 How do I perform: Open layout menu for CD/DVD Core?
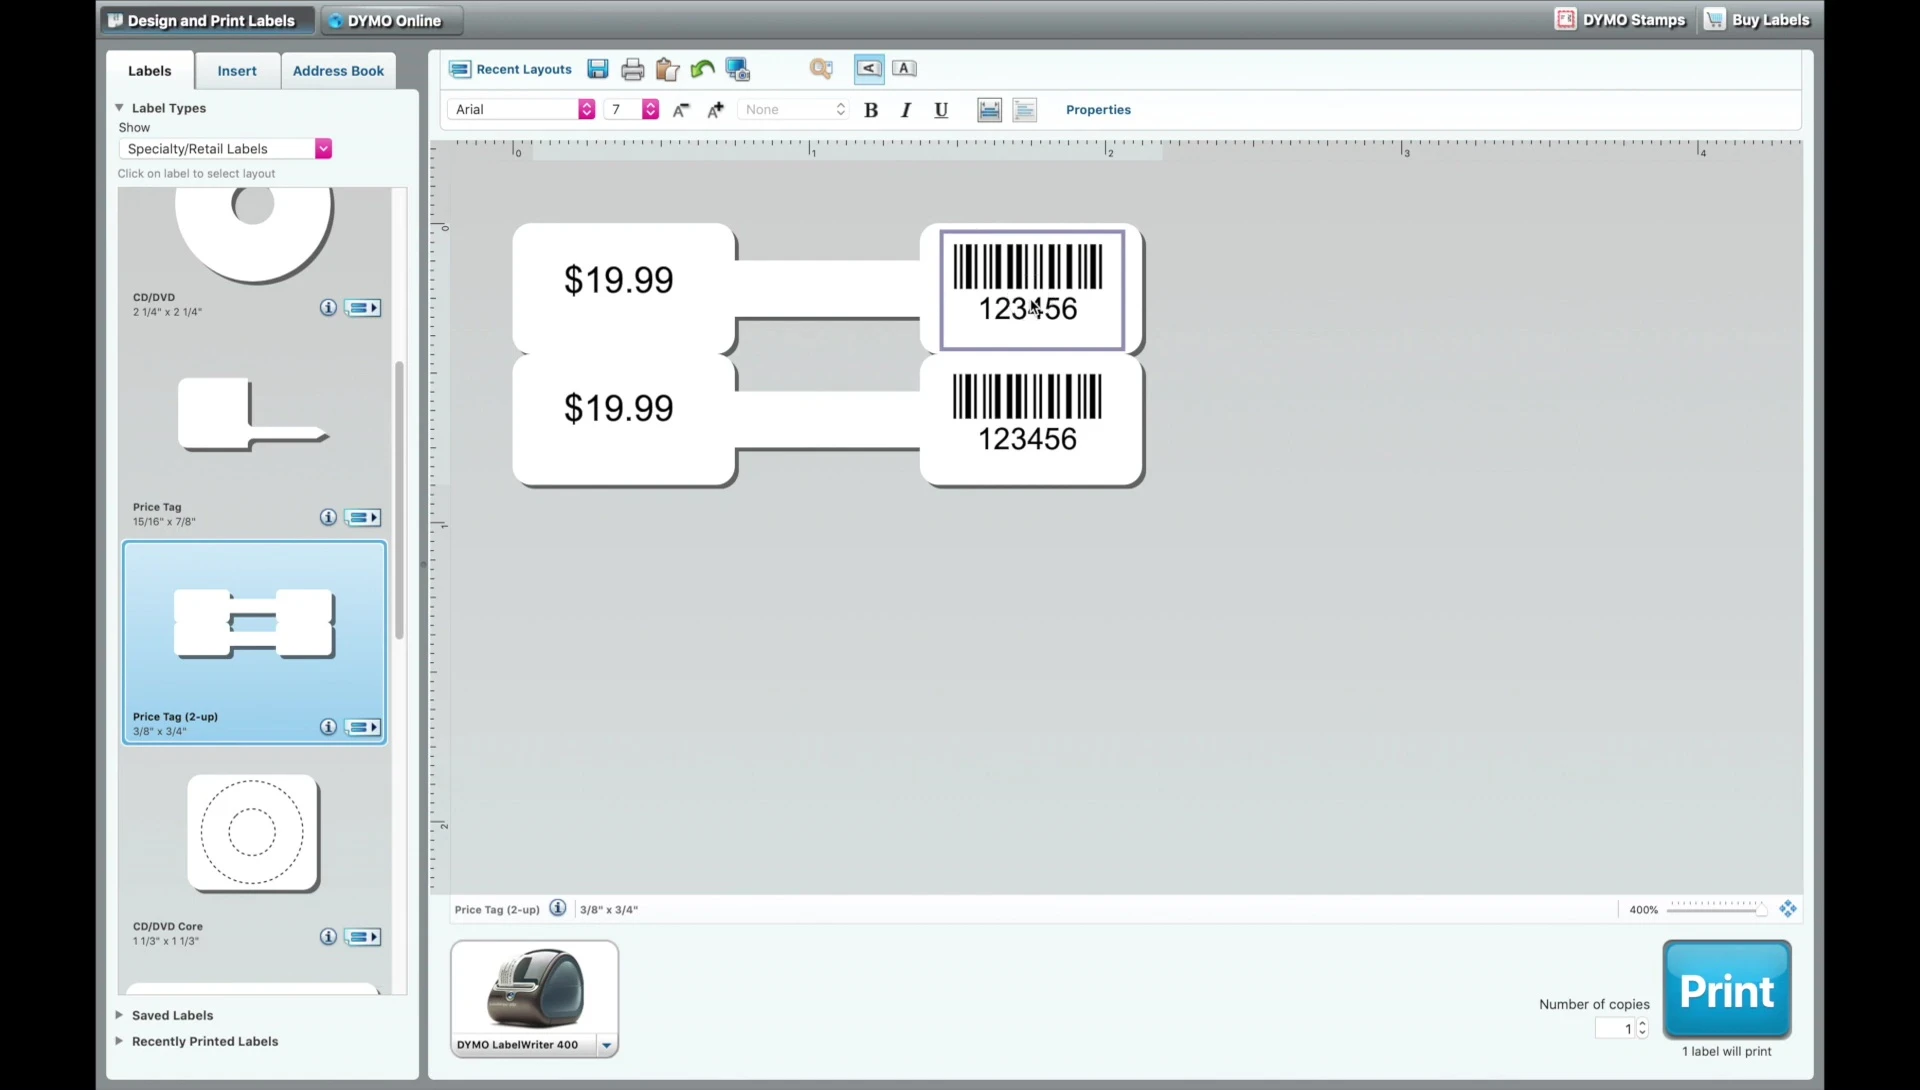point(363,937)
